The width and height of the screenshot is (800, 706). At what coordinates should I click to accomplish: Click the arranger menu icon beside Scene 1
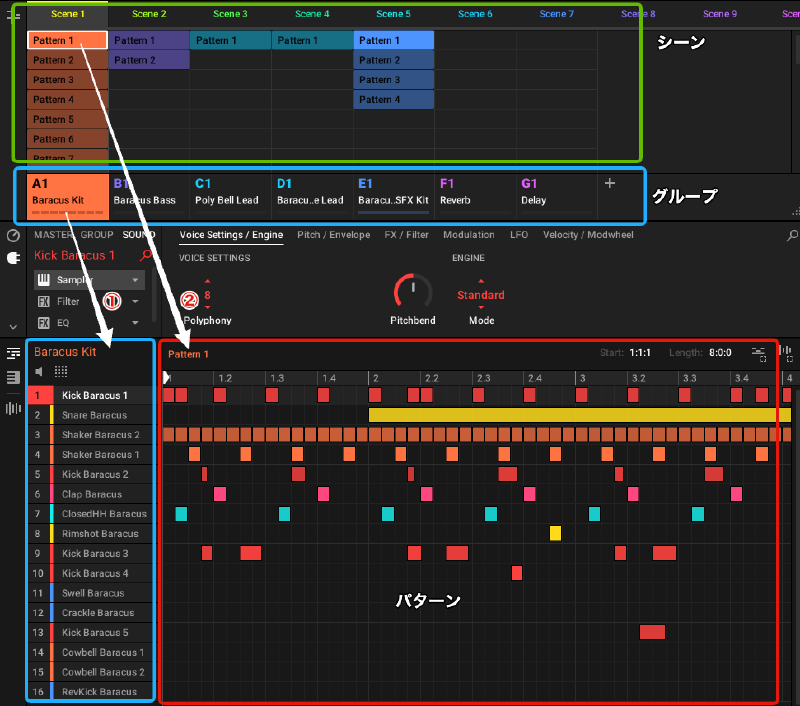coord(13,15)
